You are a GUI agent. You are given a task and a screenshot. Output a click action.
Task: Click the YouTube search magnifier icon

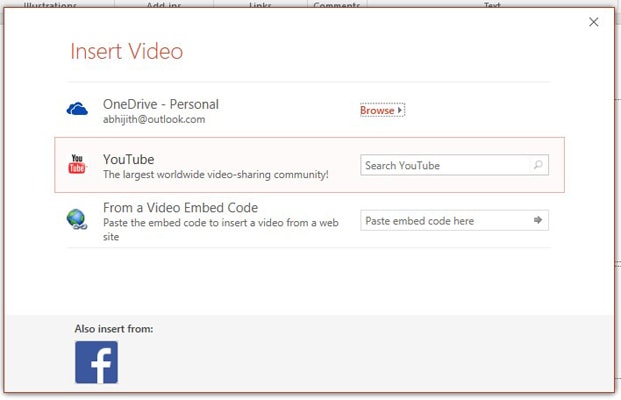(x=538, y=165)
